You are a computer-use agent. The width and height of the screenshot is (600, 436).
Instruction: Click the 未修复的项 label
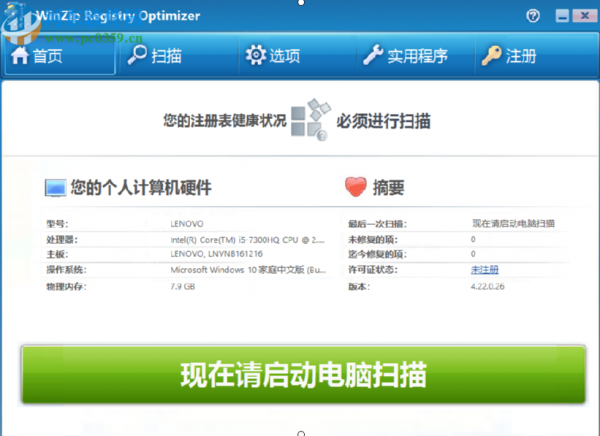(x=373, y=240)
